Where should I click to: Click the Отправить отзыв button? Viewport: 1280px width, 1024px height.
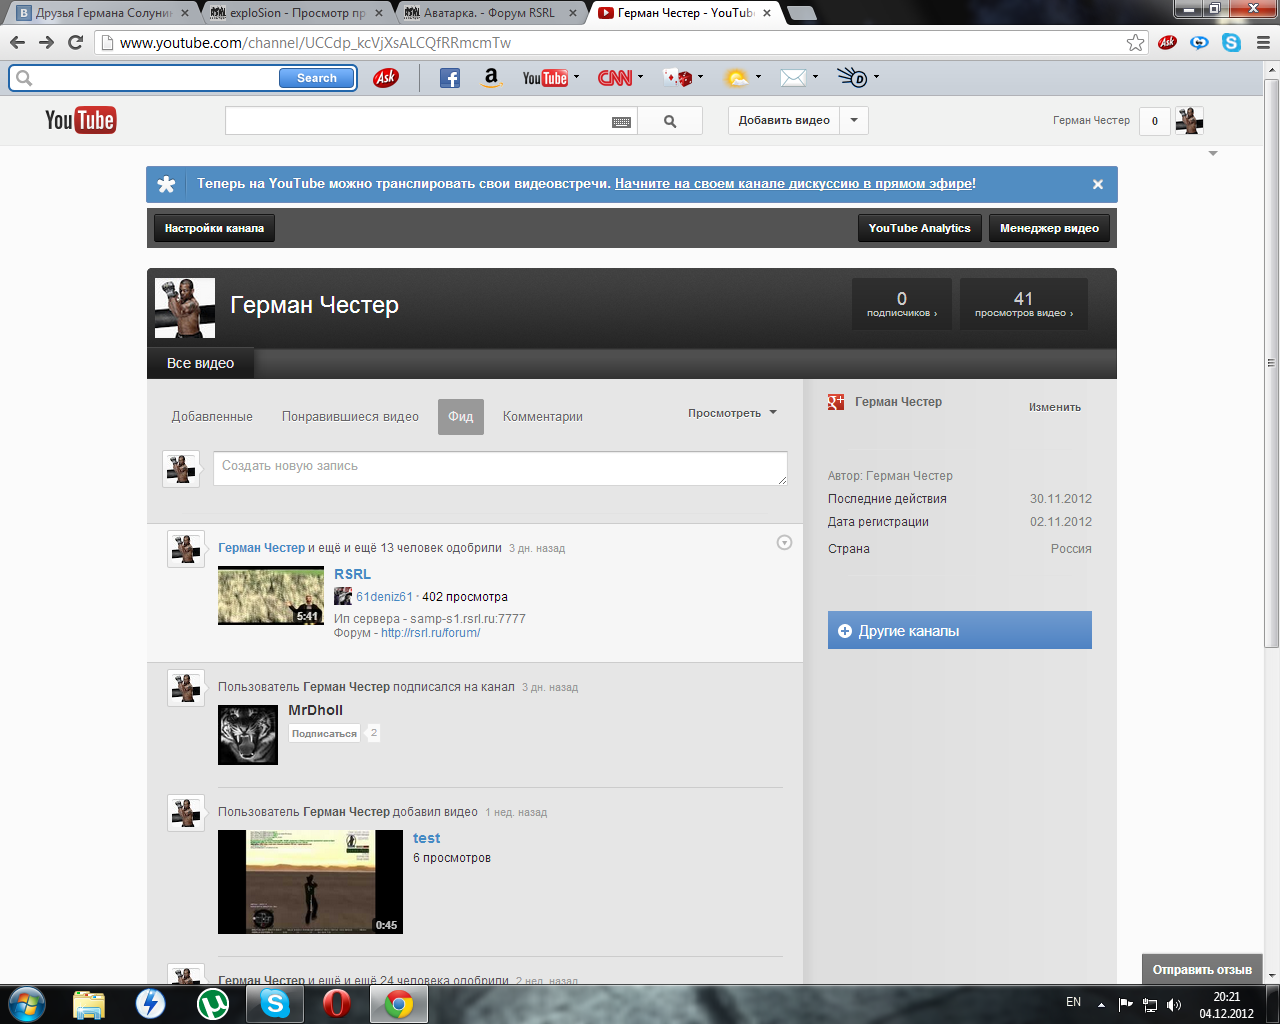click(x=1202, y=969)
